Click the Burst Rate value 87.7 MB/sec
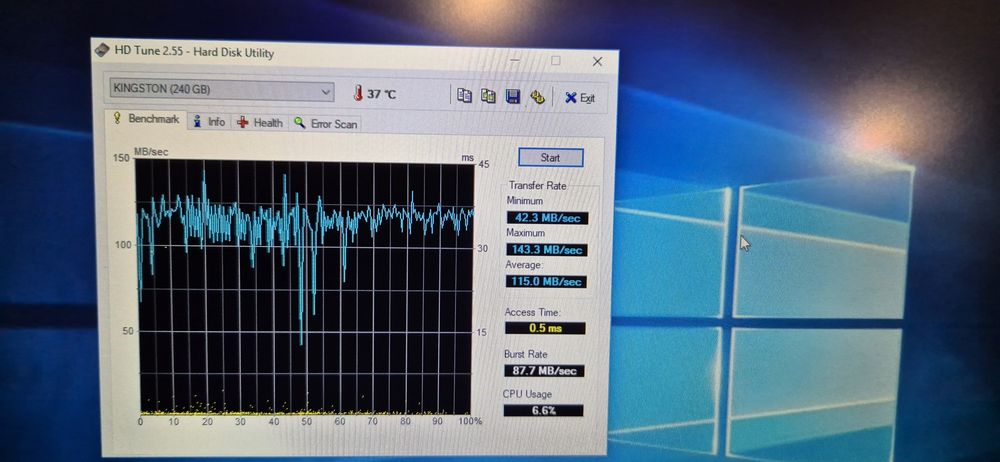The image size is (1000, 462). [x=544, y=371]
